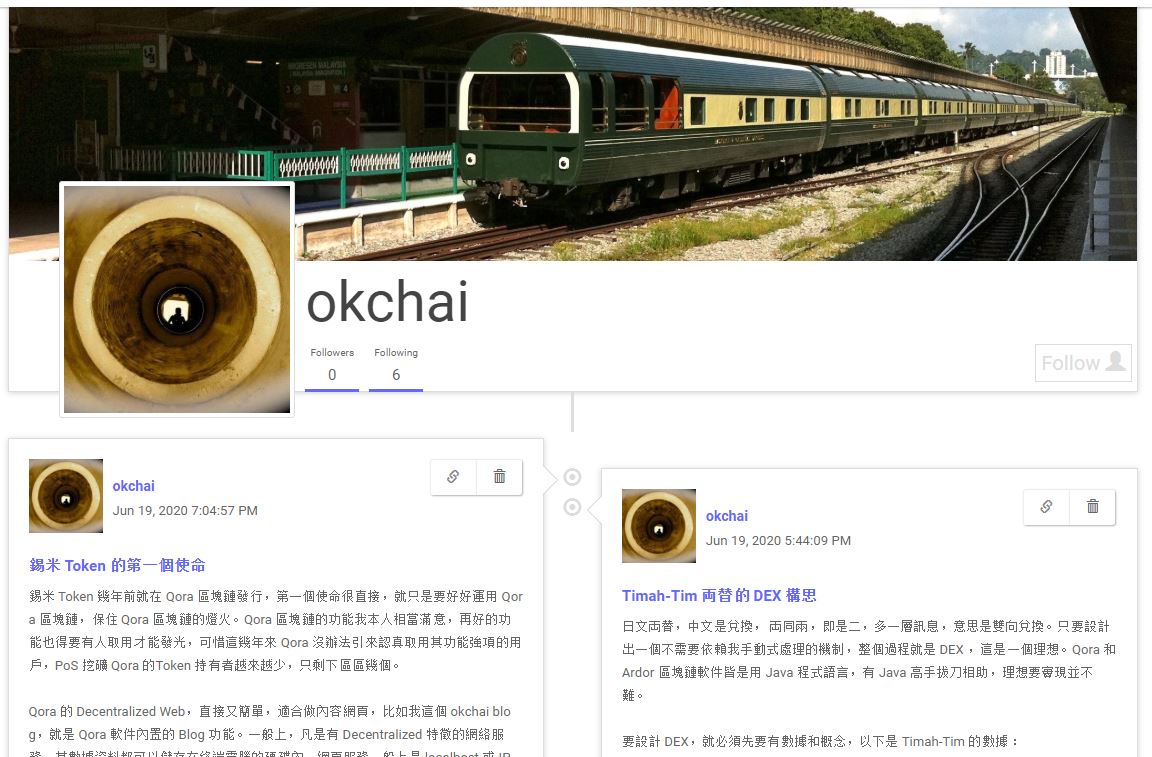Click the Follow button
1152x757 pixels.
point(1083,362)
